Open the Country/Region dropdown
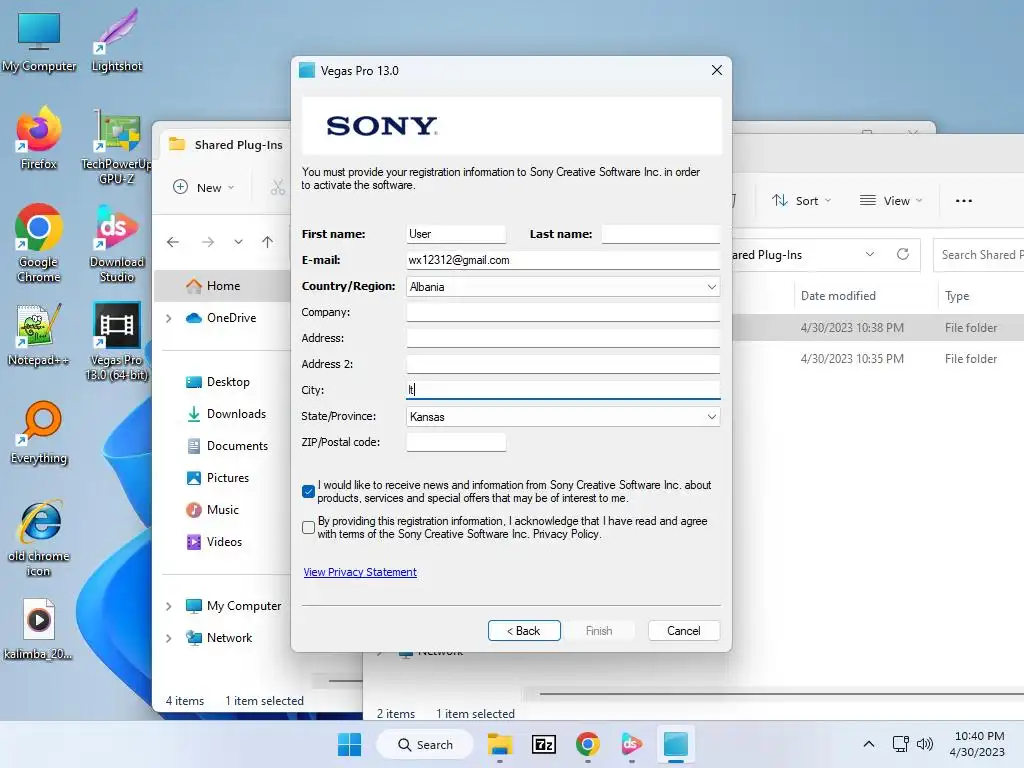 pos(563,287)
